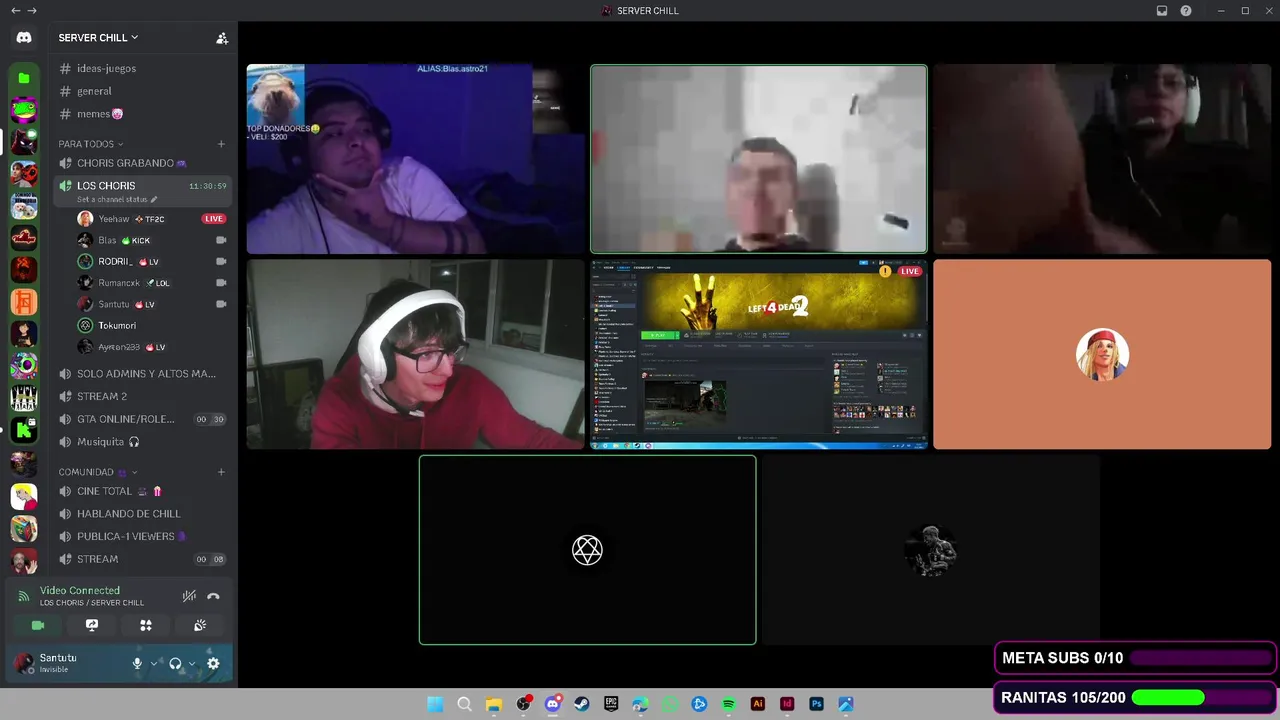
Task: Open Discord home direct messages
Action: coord(24,38)
